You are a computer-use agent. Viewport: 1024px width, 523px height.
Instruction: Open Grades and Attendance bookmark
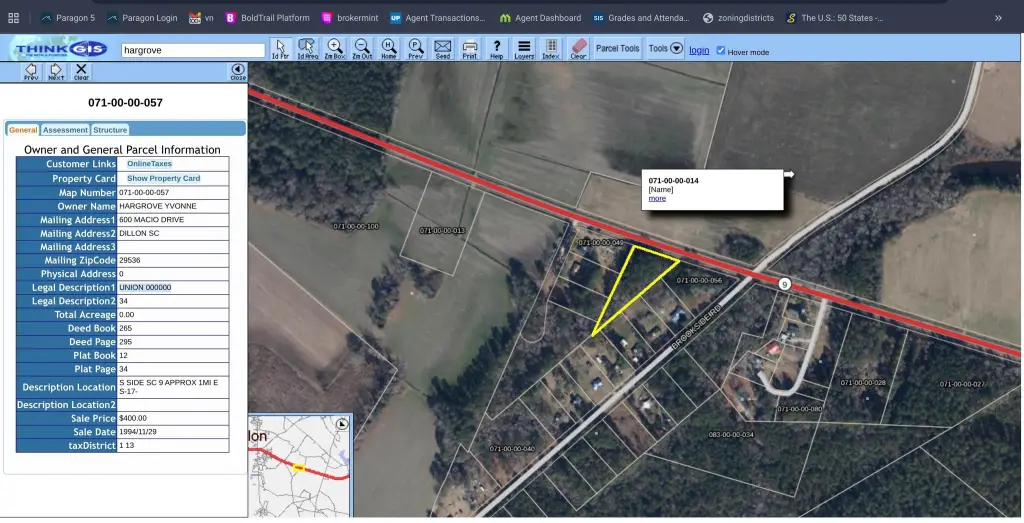coord(641,18)
